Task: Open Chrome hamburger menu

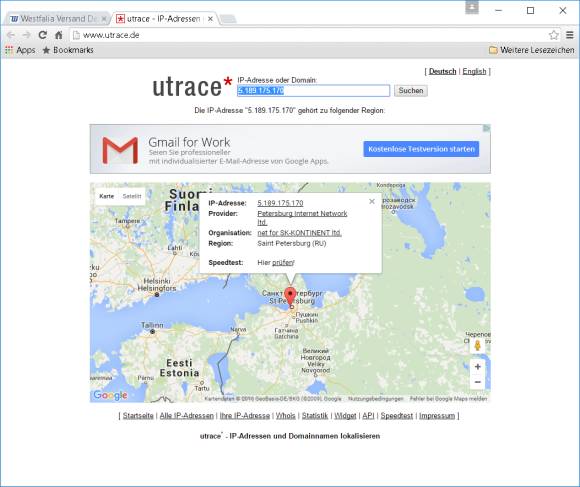Action: (x=570, y=35)
